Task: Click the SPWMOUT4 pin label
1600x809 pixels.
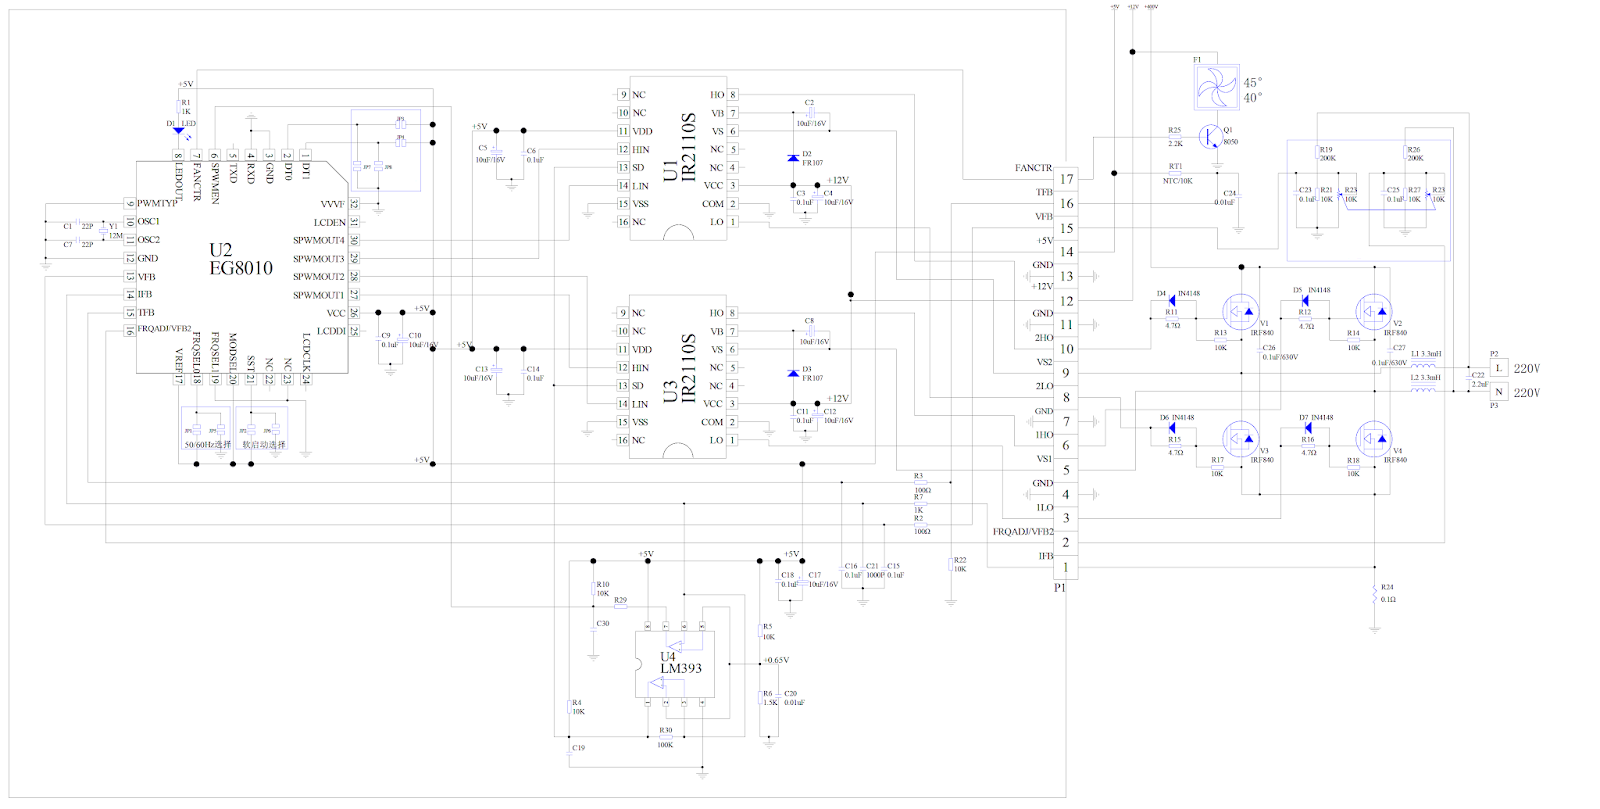Action: coord(319,240)
